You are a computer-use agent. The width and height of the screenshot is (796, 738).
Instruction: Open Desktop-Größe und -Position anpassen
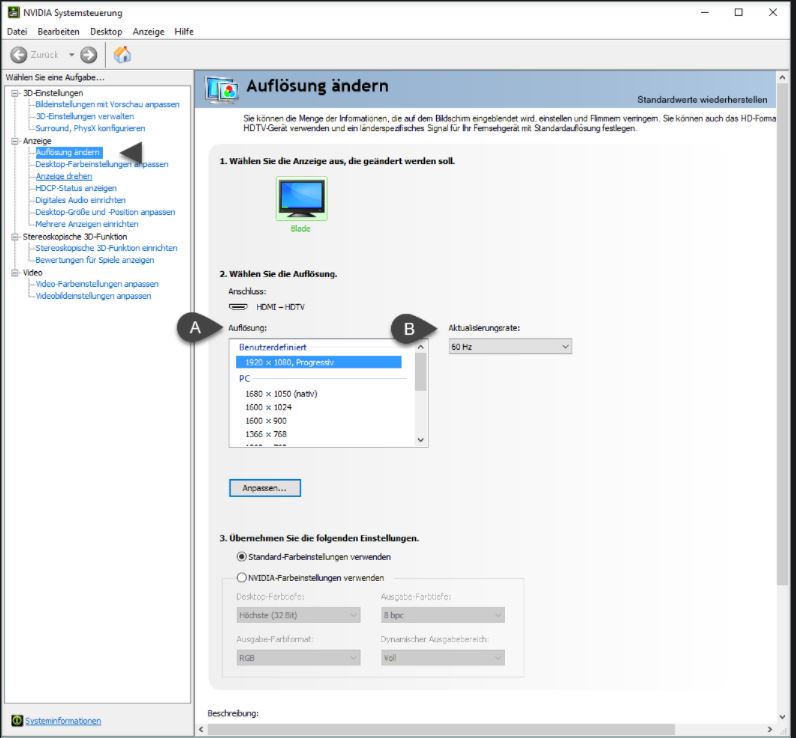(x=105, y=212)
